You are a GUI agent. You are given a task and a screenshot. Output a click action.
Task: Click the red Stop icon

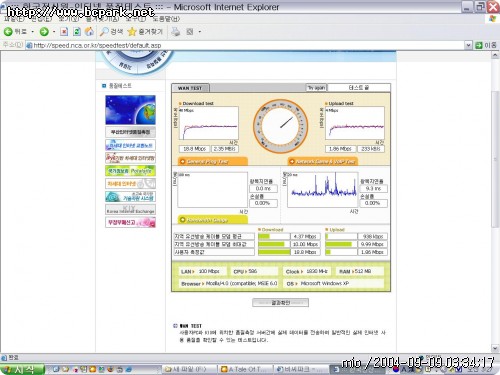[x=64, y=32]
